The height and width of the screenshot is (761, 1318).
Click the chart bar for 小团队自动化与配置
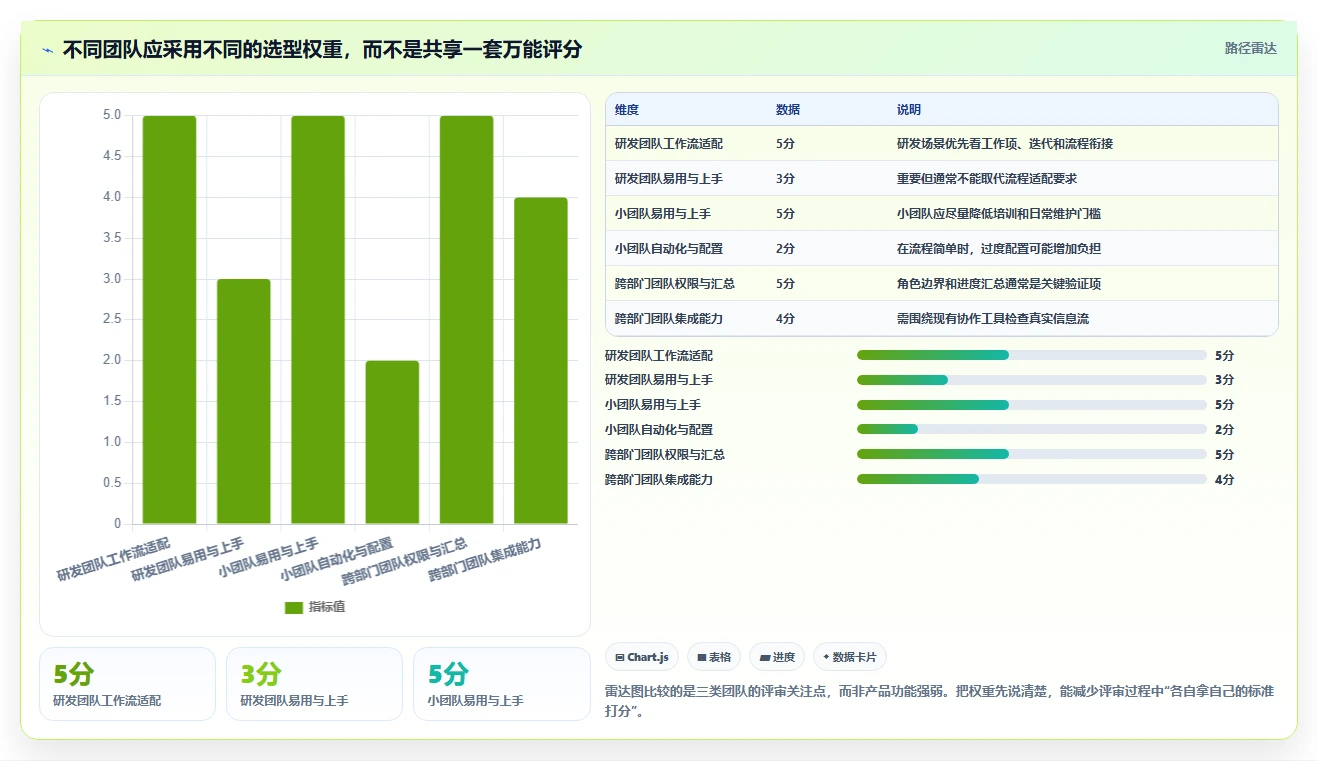pos(392,442)
